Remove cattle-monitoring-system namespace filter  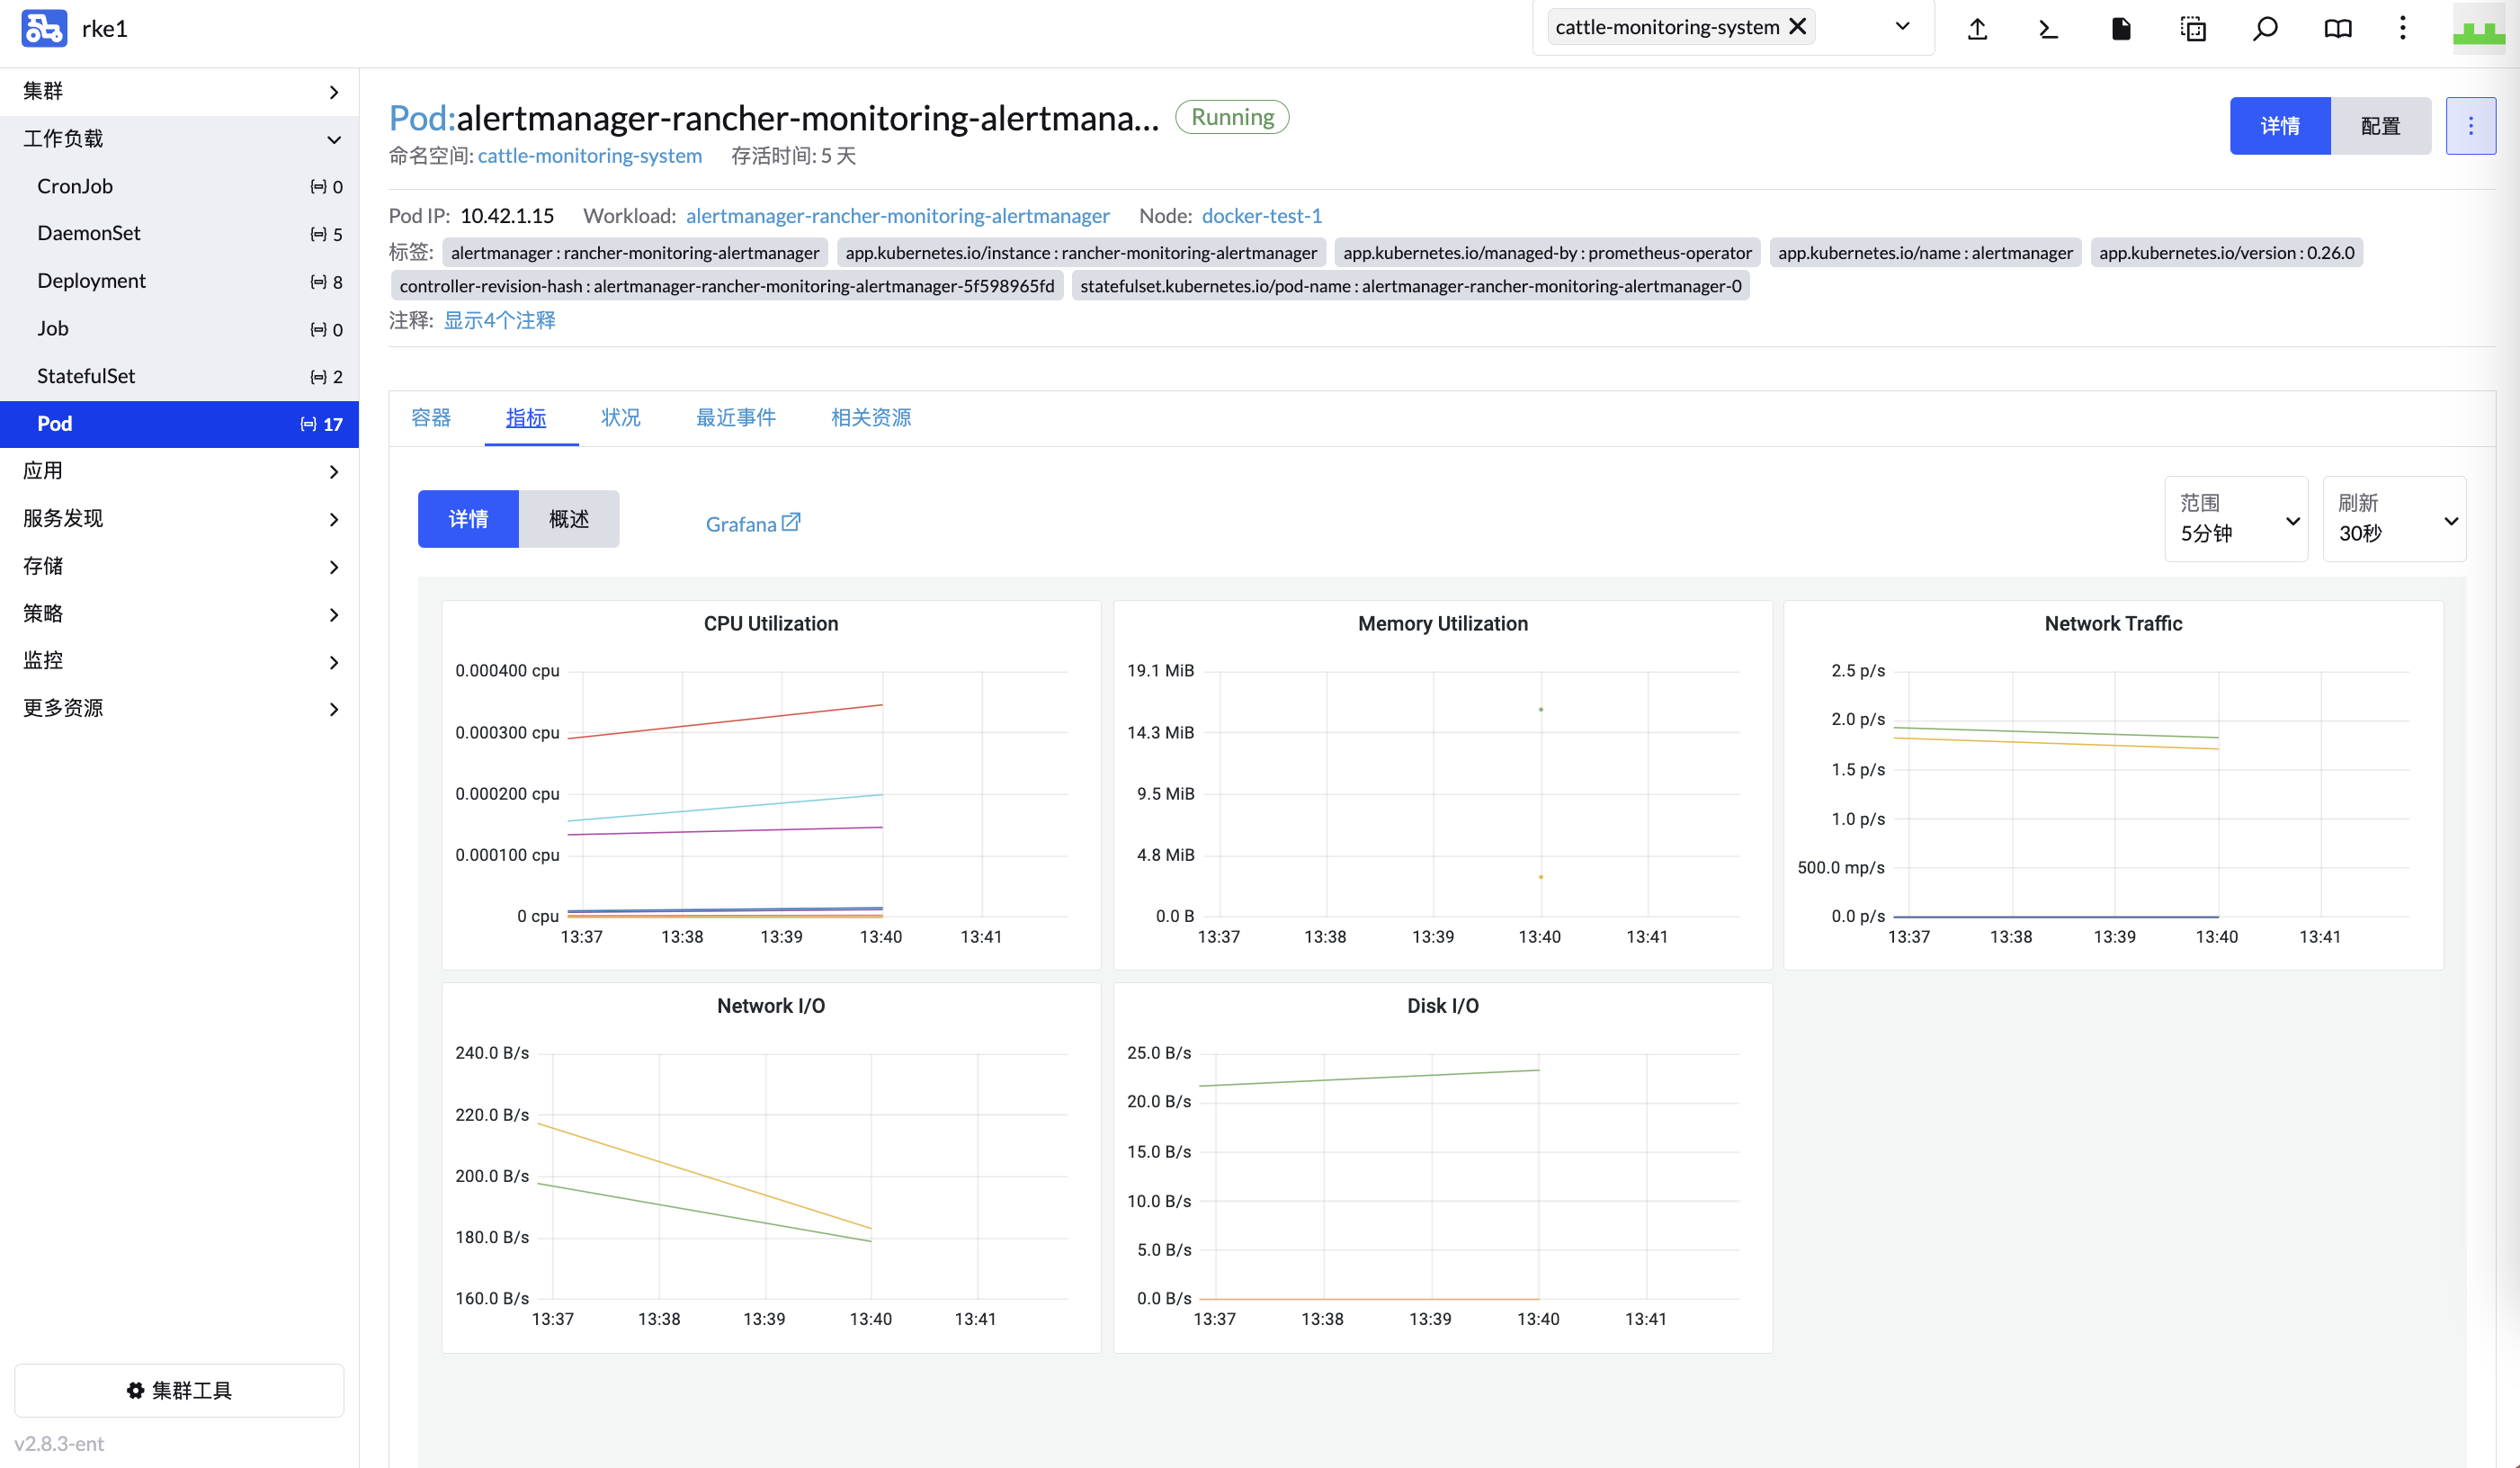pyautogui.click(x=1797, y=27)
